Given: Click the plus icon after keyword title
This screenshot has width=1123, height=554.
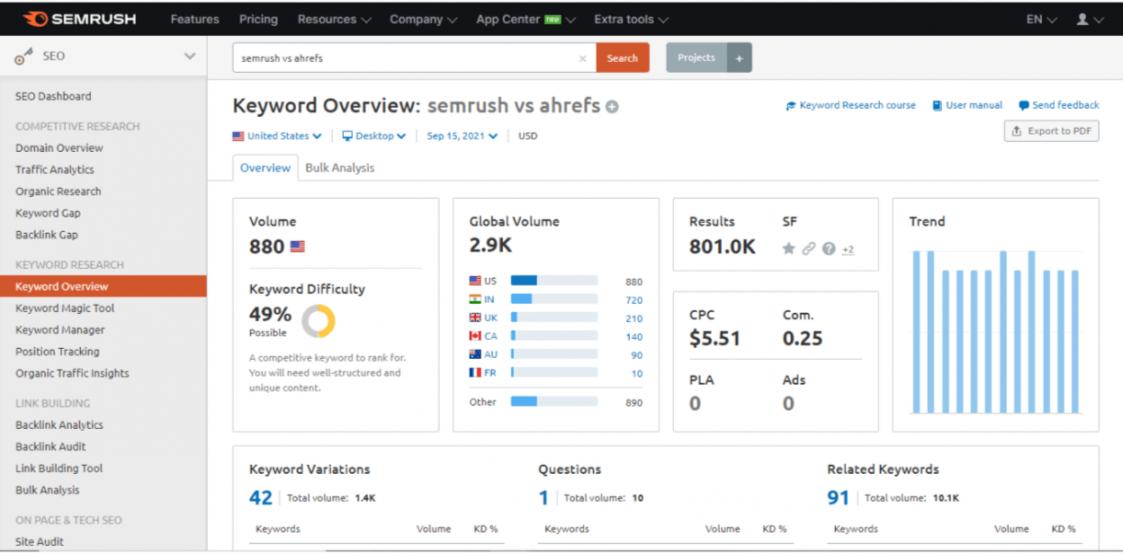Looking at the screenshot, I should [x=612, y=107].
